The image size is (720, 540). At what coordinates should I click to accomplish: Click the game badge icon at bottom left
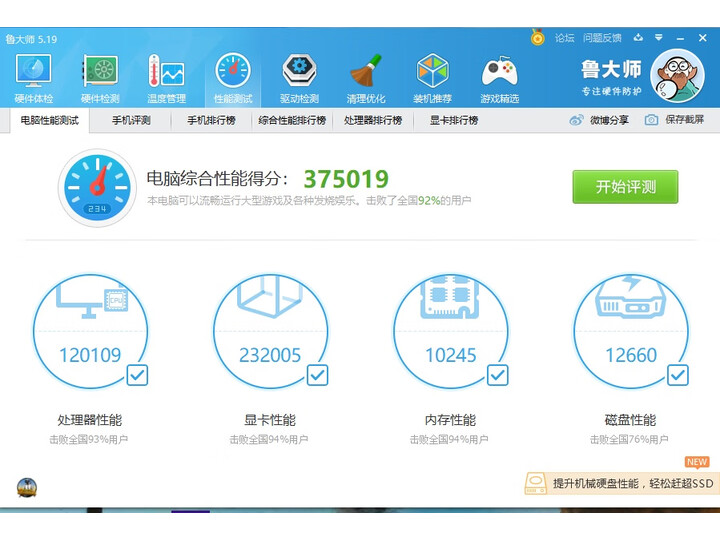27,488
